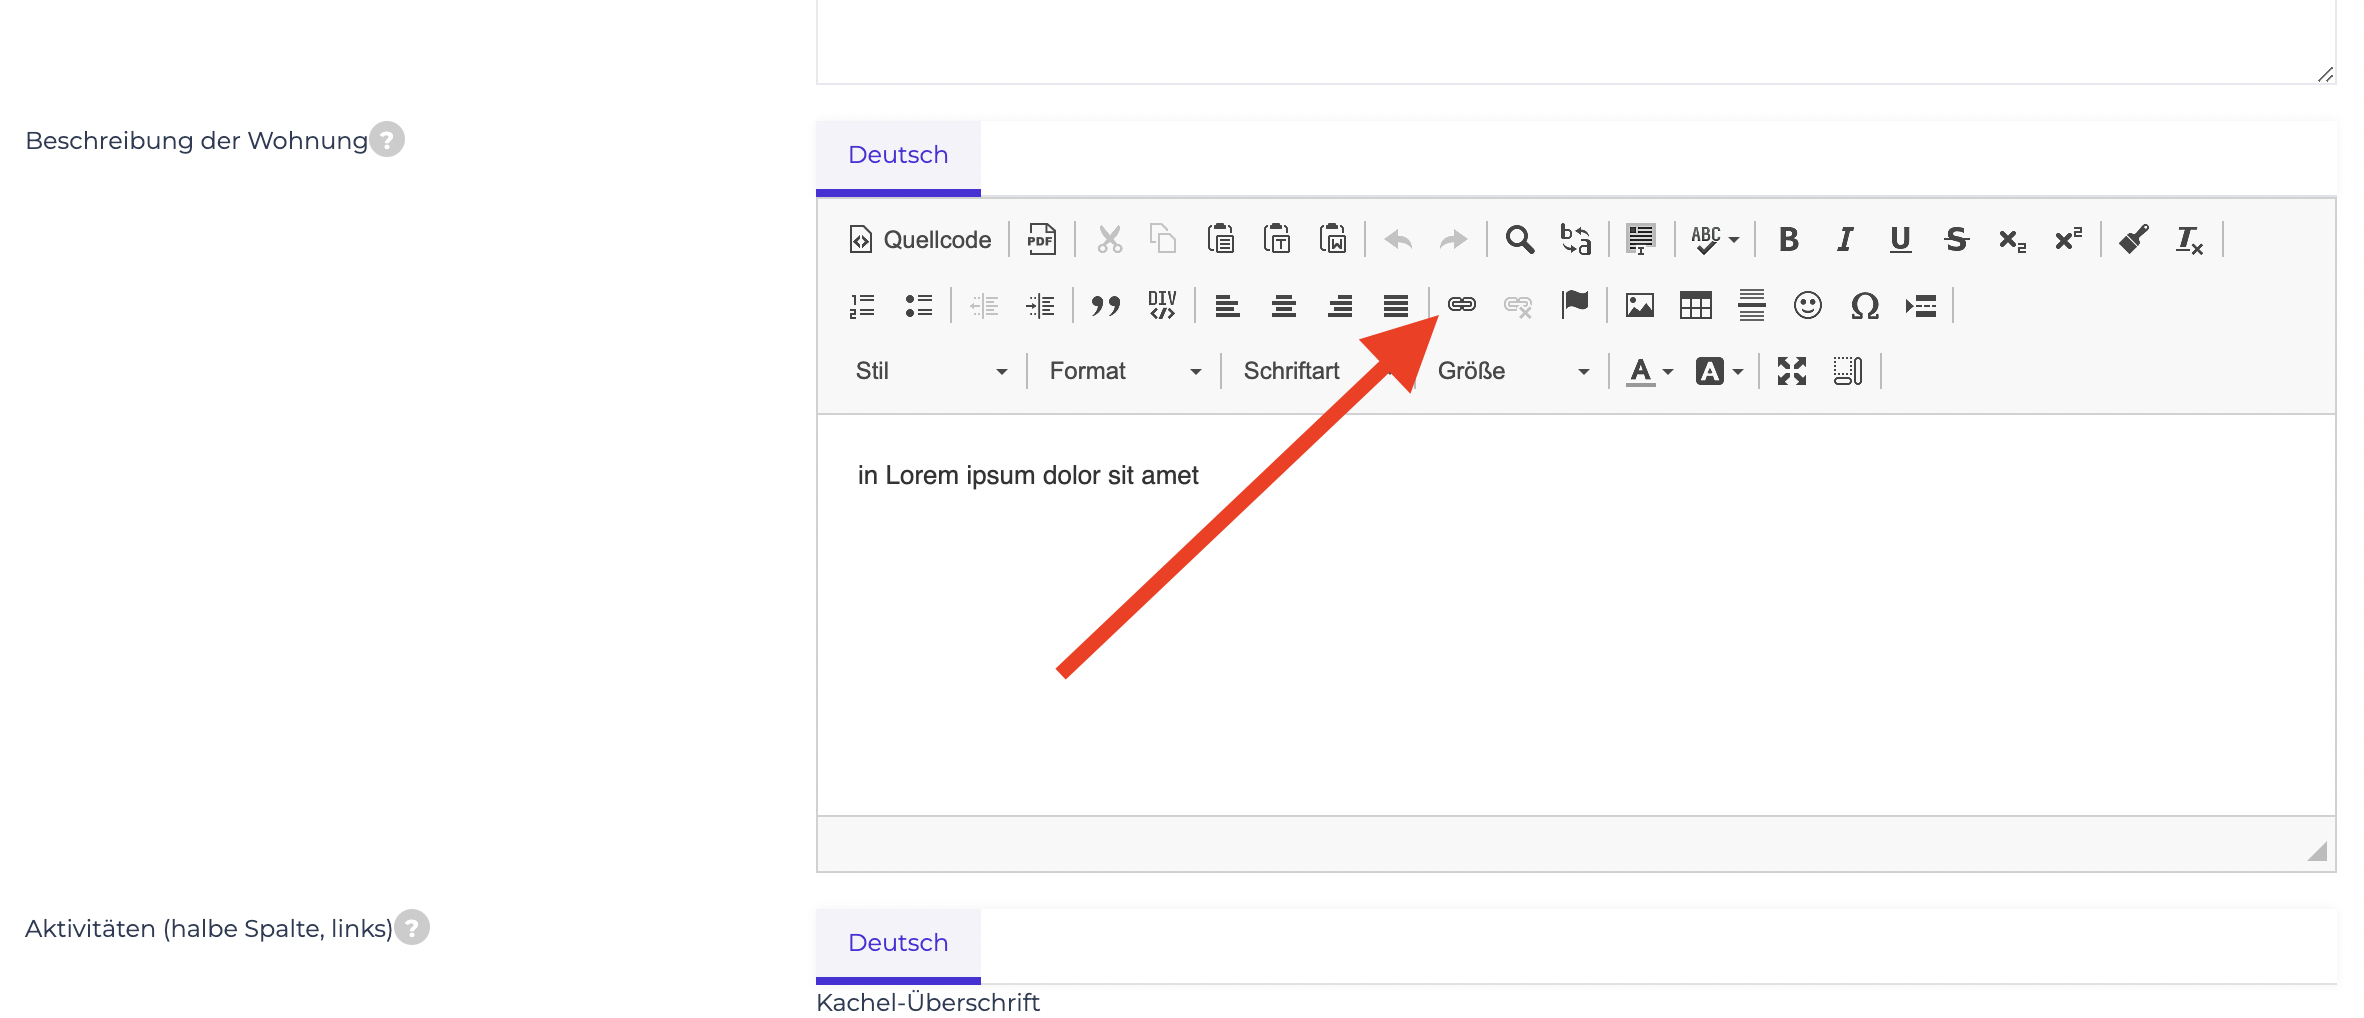Open the Quellcode source view
2364x1018 pixels.
920,240
